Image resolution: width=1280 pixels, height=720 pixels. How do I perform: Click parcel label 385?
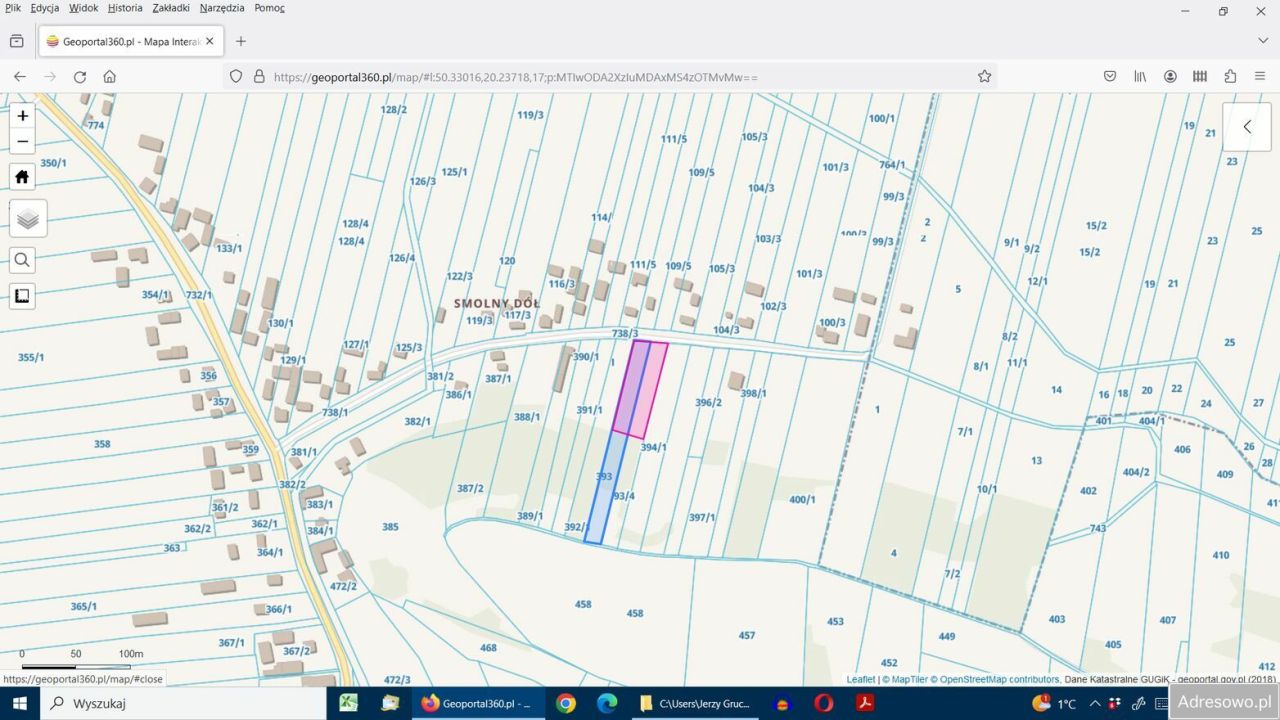[x=390, y=526]
